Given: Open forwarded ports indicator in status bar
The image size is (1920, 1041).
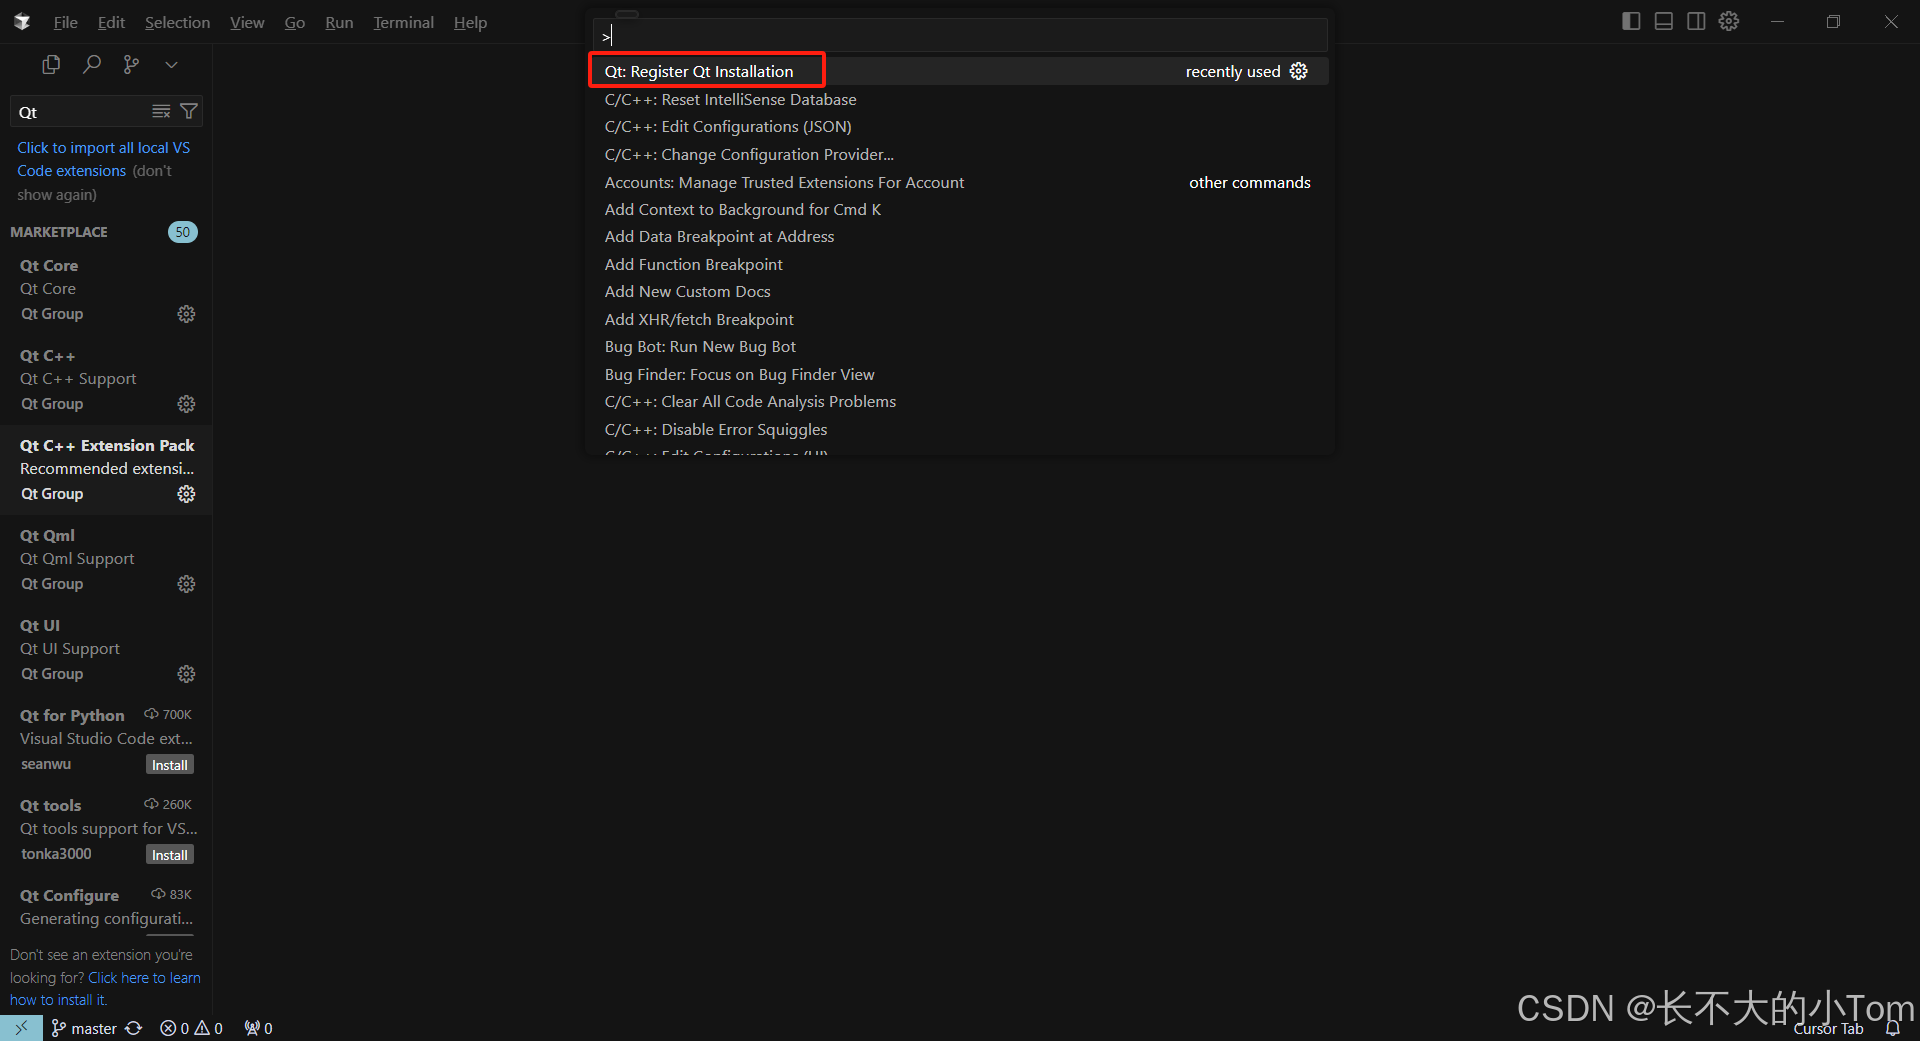Looking at the screenshot, I should 258,1028.
